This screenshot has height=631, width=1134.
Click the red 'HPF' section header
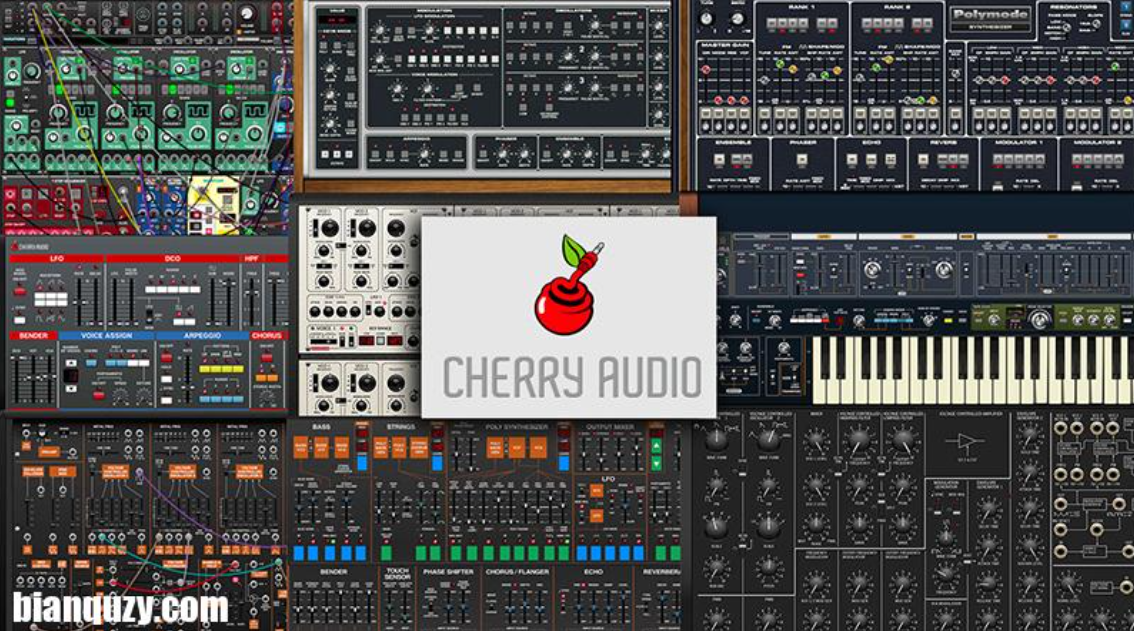tap(251, 258)
